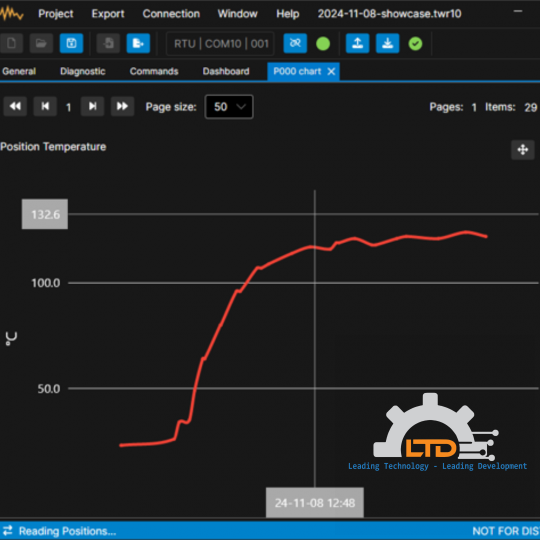Click the blue upload arrow icon
The image size is (540, 540).
tap(357, 43)
